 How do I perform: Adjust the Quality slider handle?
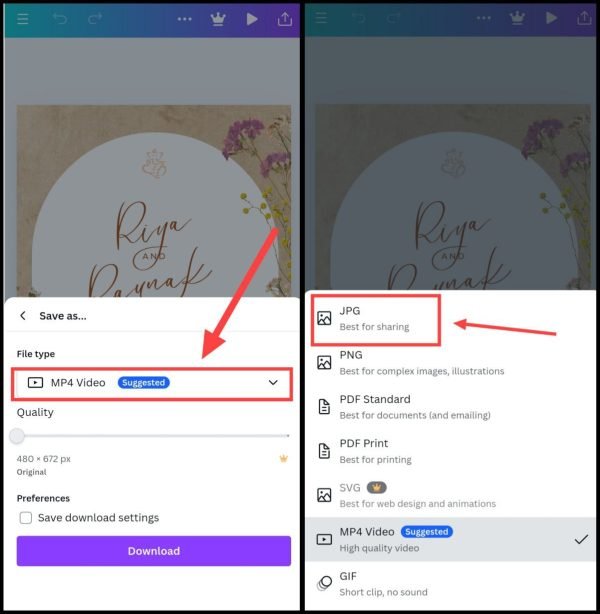17,436
